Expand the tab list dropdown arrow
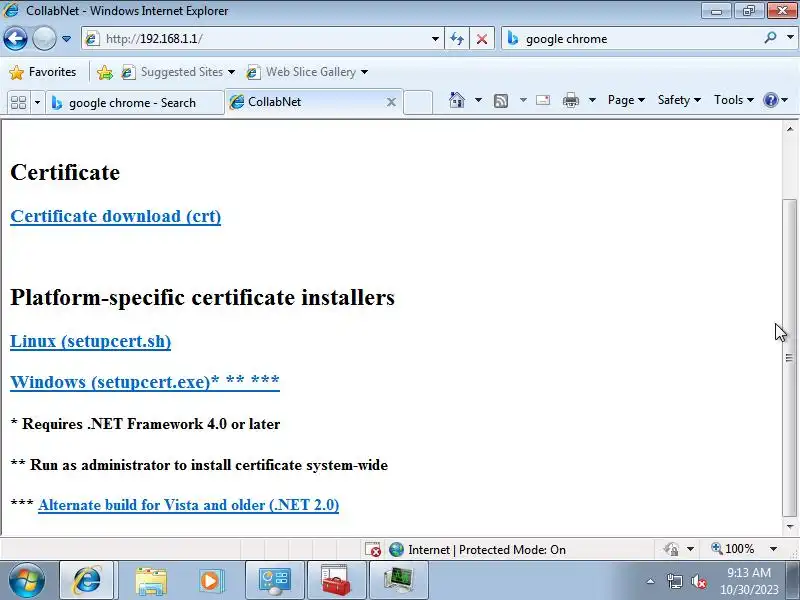 point(37,103)
